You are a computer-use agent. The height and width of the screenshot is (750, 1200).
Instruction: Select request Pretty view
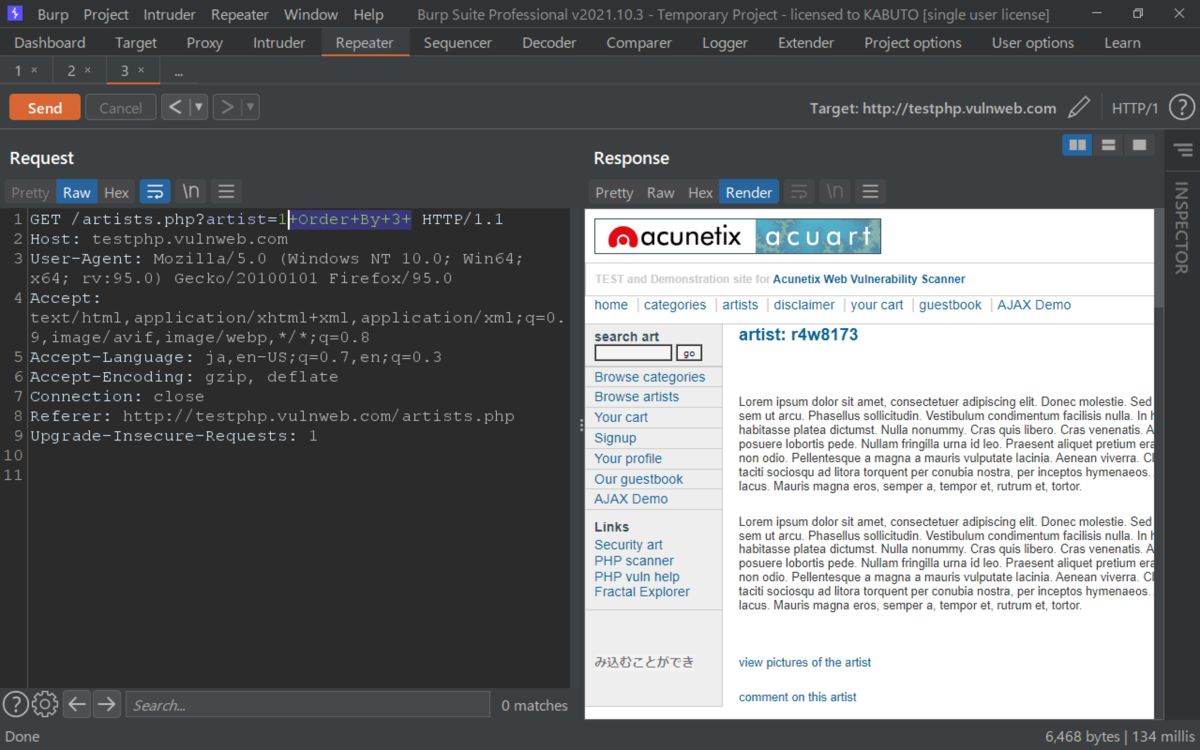point(30,192)
